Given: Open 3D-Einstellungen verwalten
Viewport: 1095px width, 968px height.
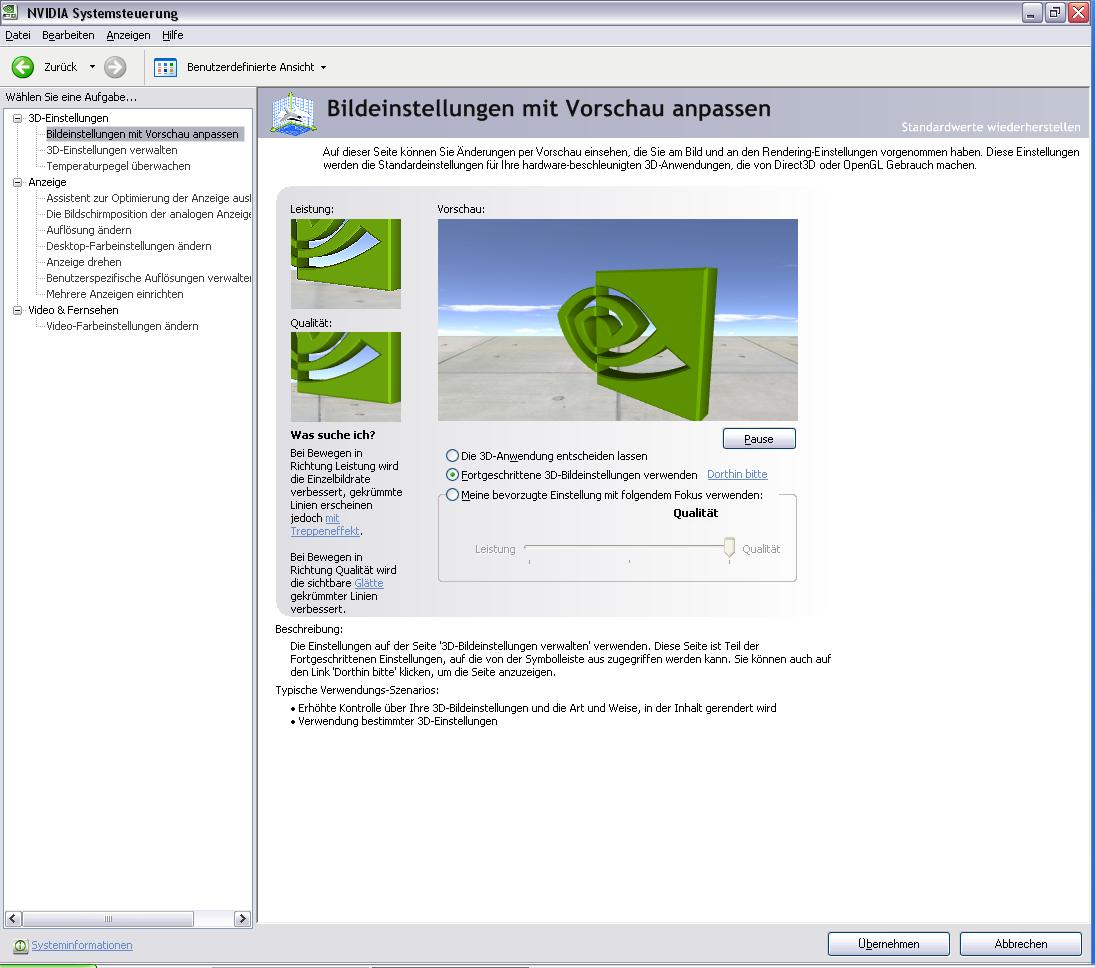Looking at the screenshot, I should (112, 150).
